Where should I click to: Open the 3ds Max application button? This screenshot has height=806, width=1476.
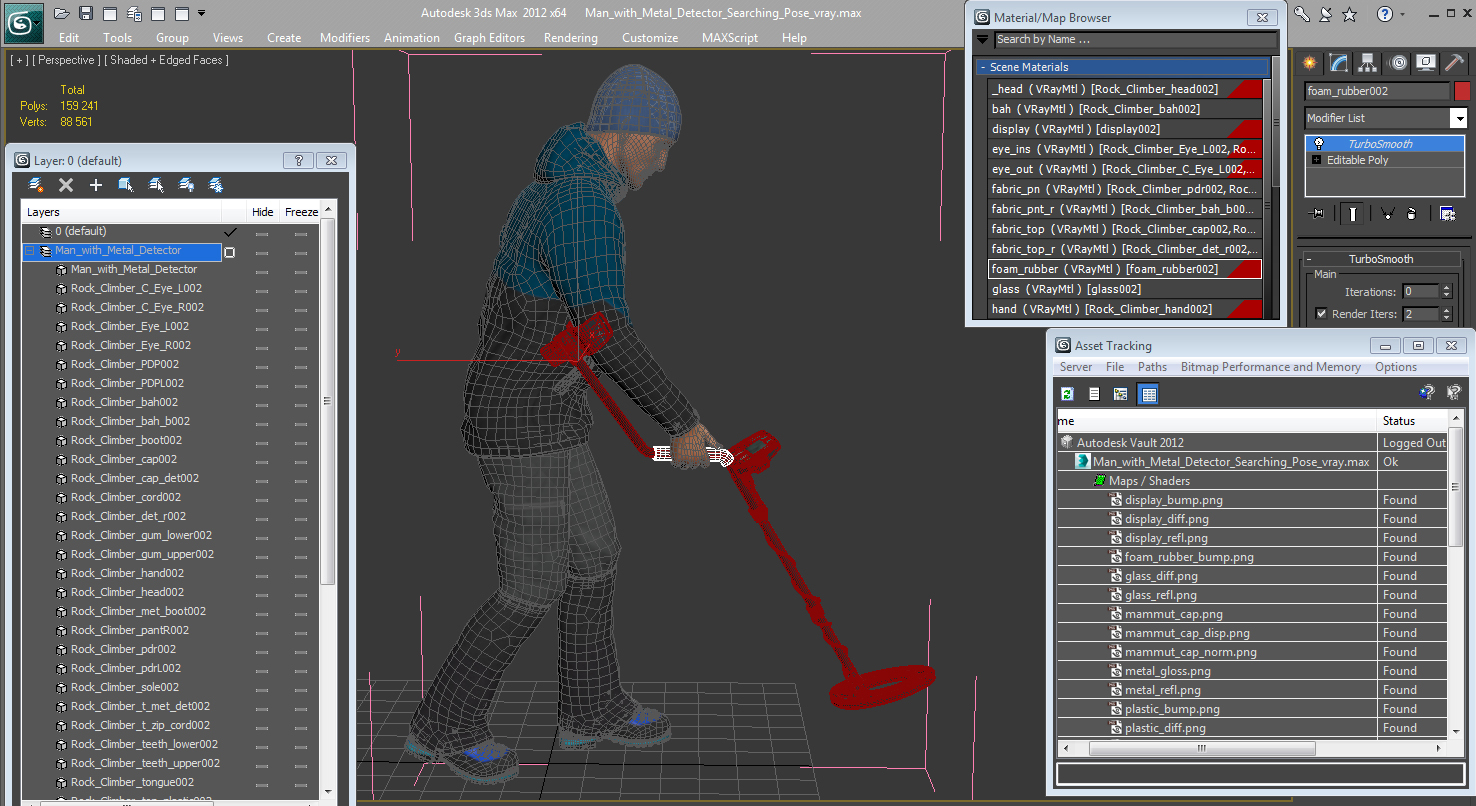pos(23,21)
